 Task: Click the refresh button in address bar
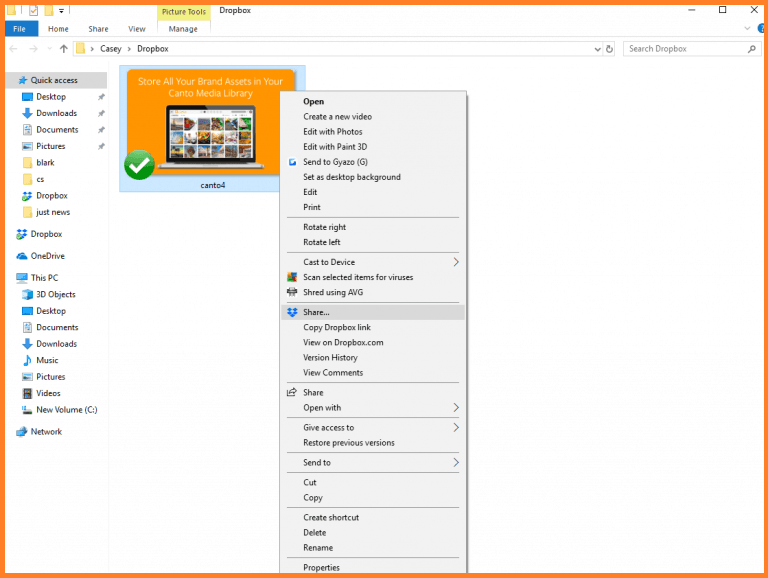pos(609,49)
